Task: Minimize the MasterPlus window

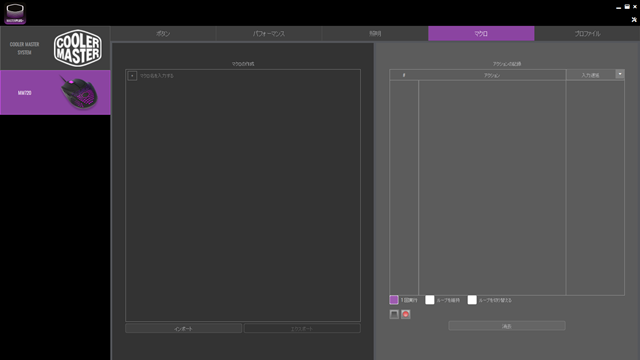Action: pyautogui.click(x=618, y=7)
